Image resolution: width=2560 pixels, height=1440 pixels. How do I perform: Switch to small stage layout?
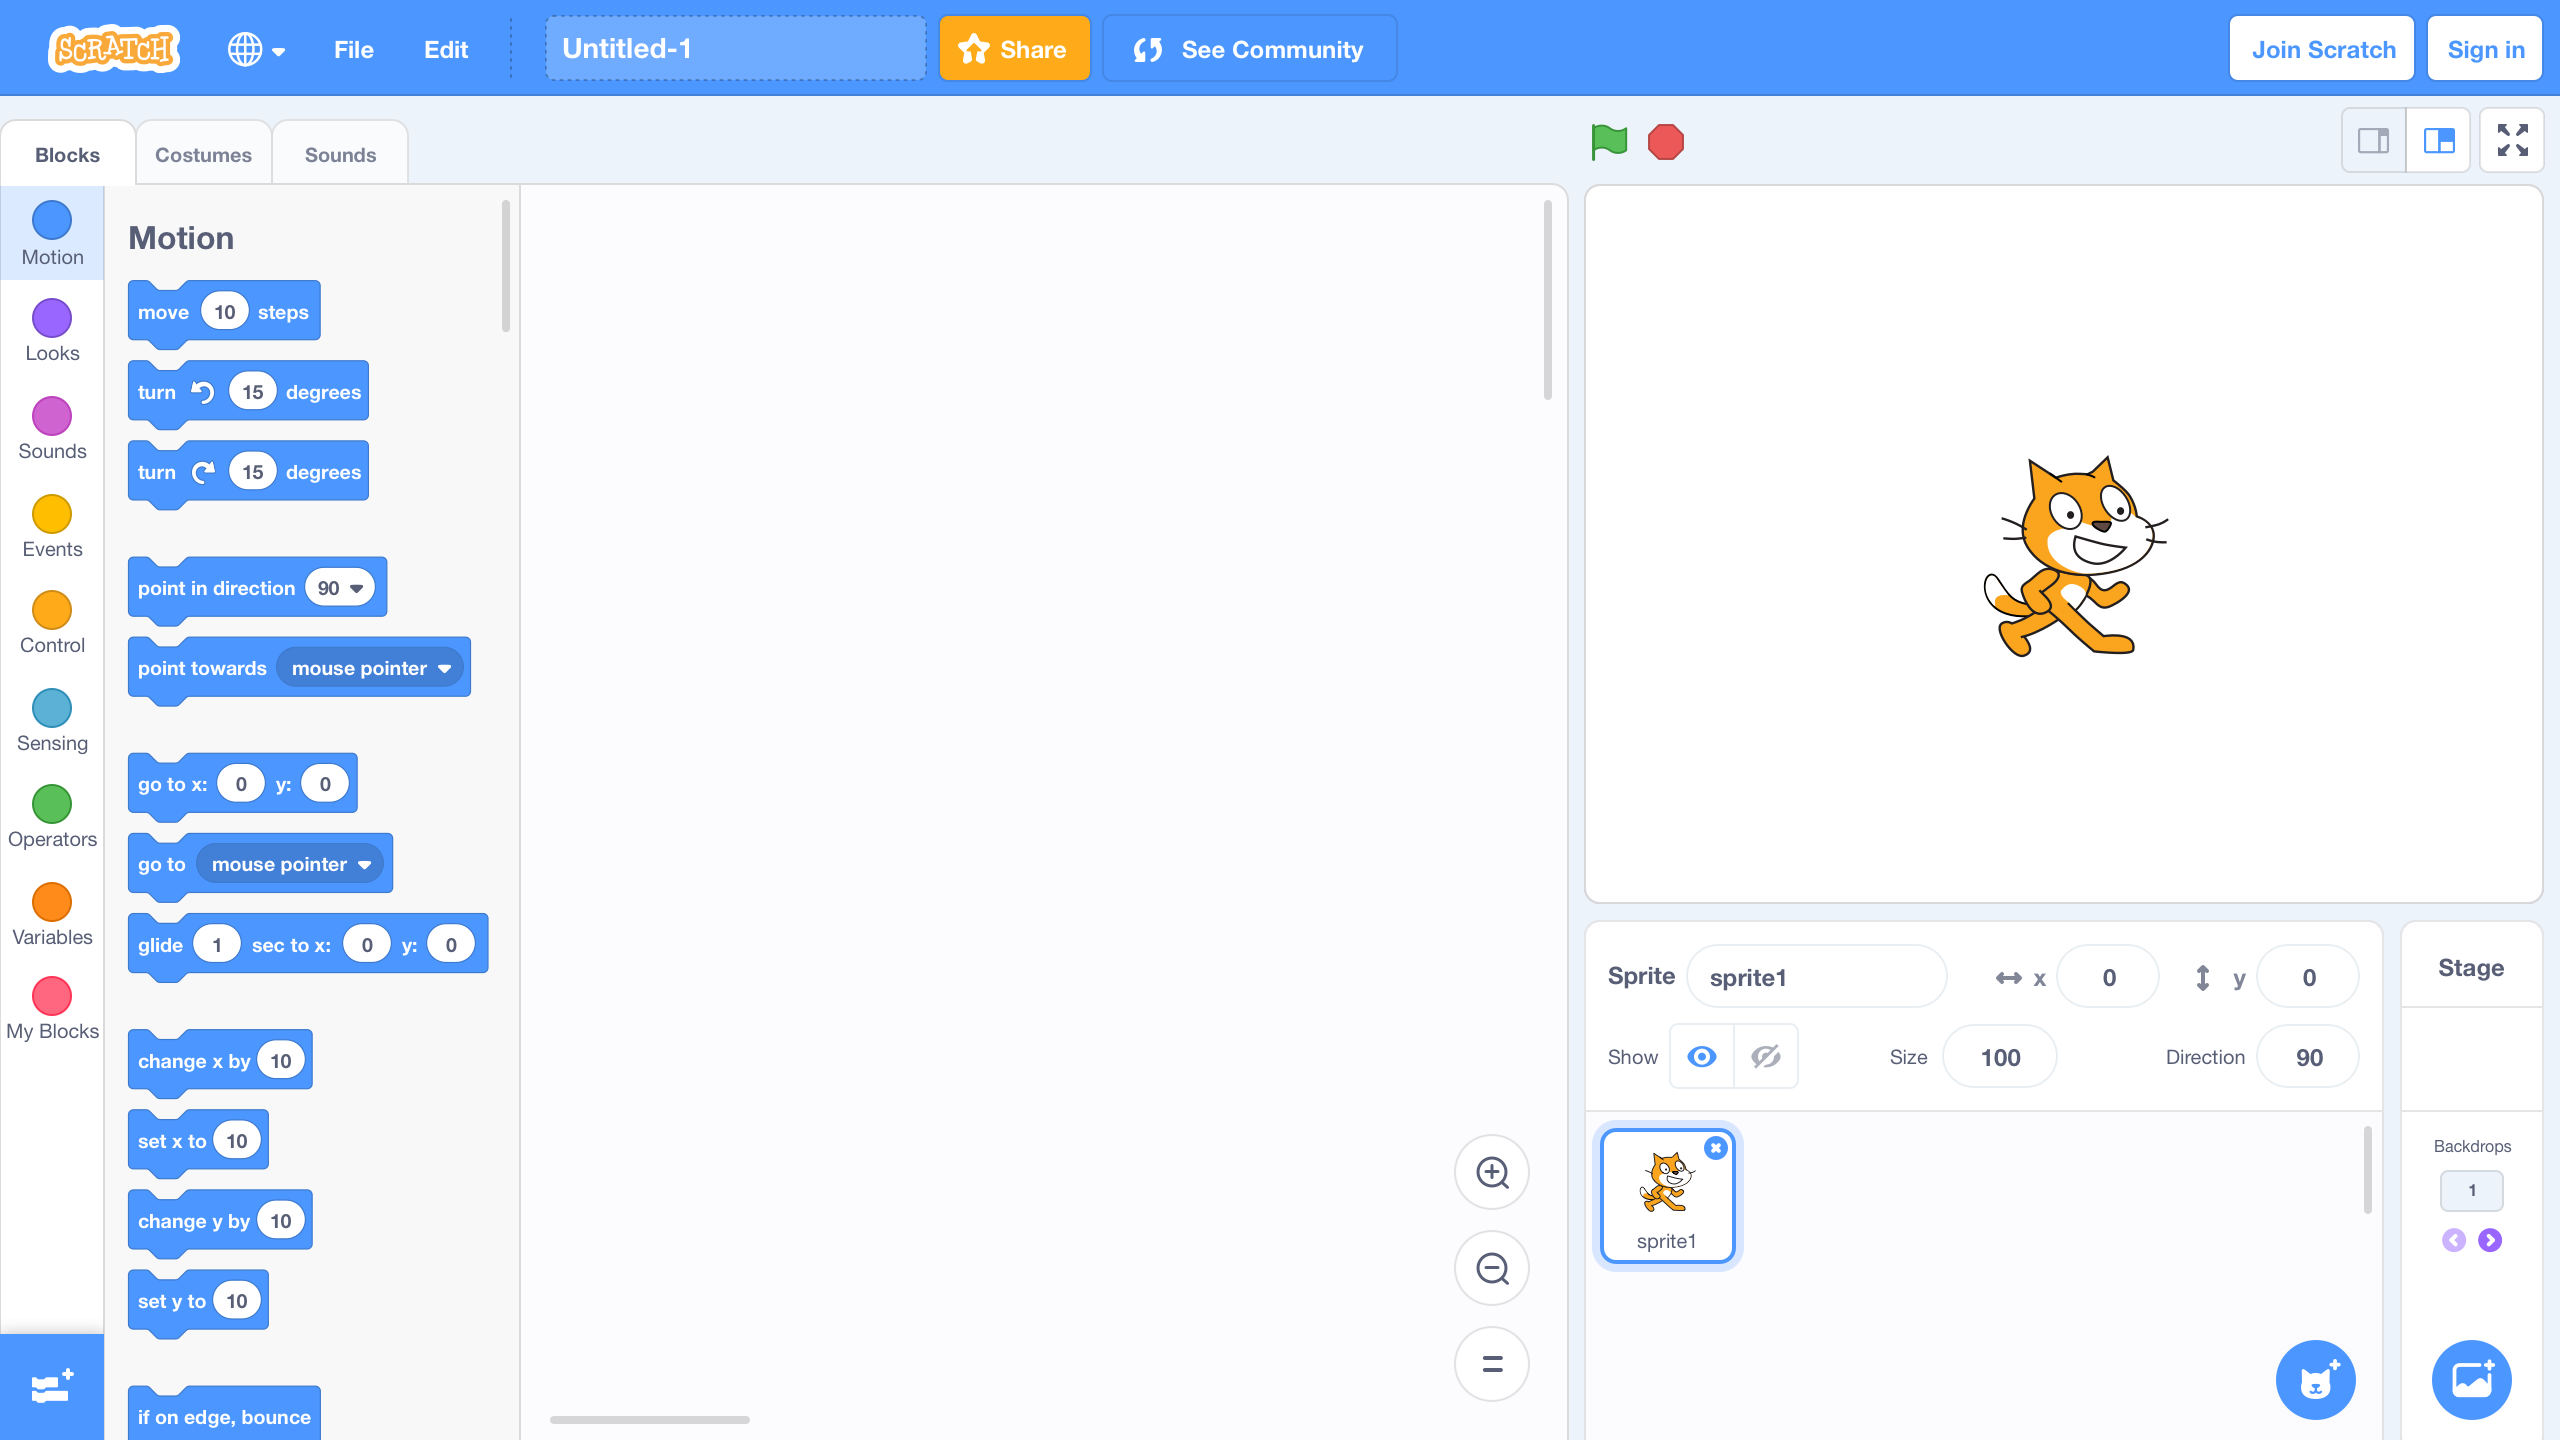click(2374, 141)
